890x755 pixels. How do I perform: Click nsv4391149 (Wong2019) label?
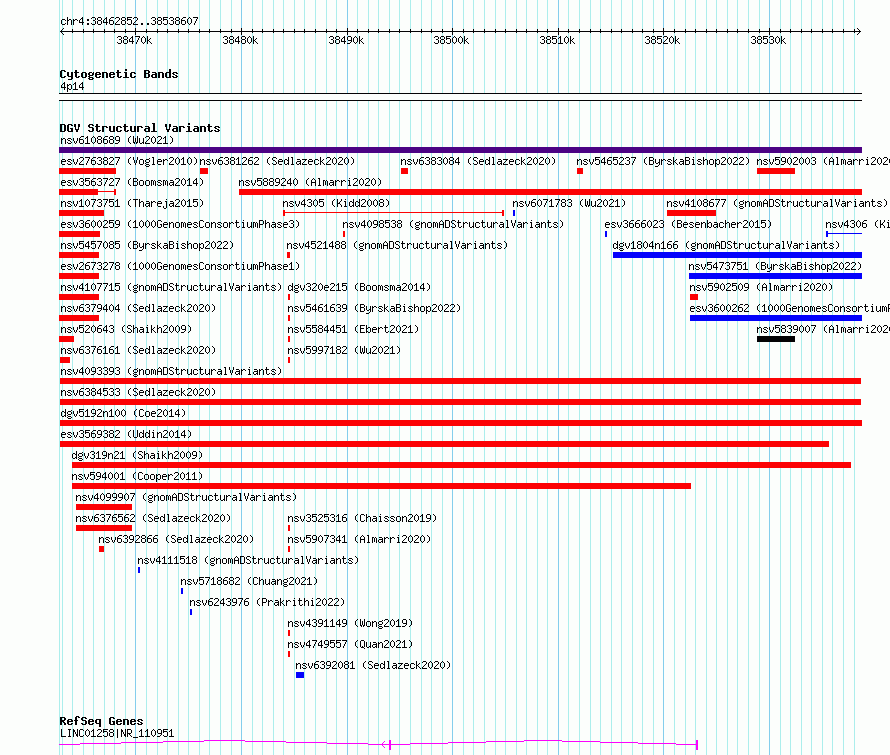point(350,623)
